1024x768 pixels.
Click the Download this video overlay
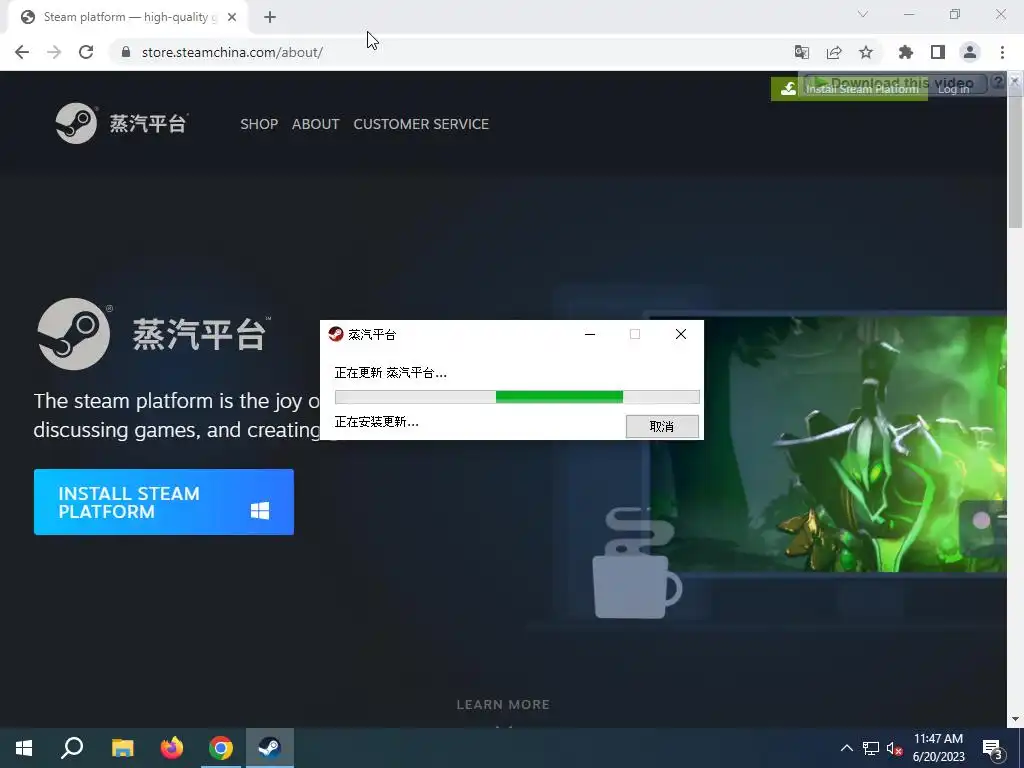tap(895, 83)
